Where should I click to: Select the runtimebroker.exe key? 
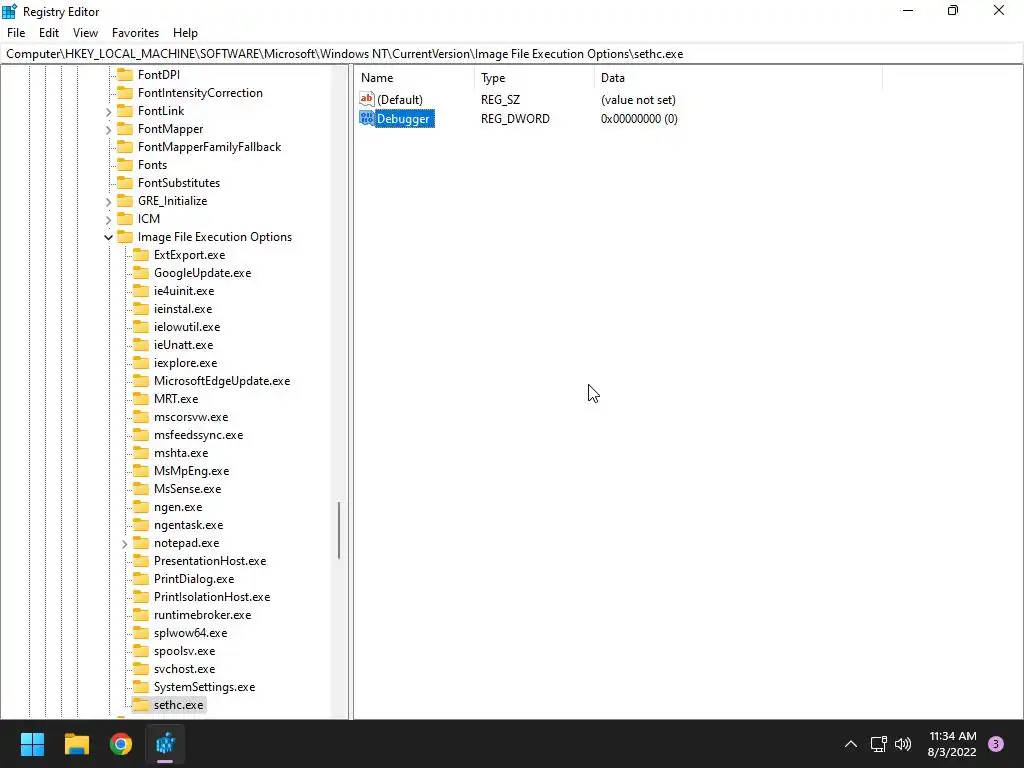tap(202, 615)
